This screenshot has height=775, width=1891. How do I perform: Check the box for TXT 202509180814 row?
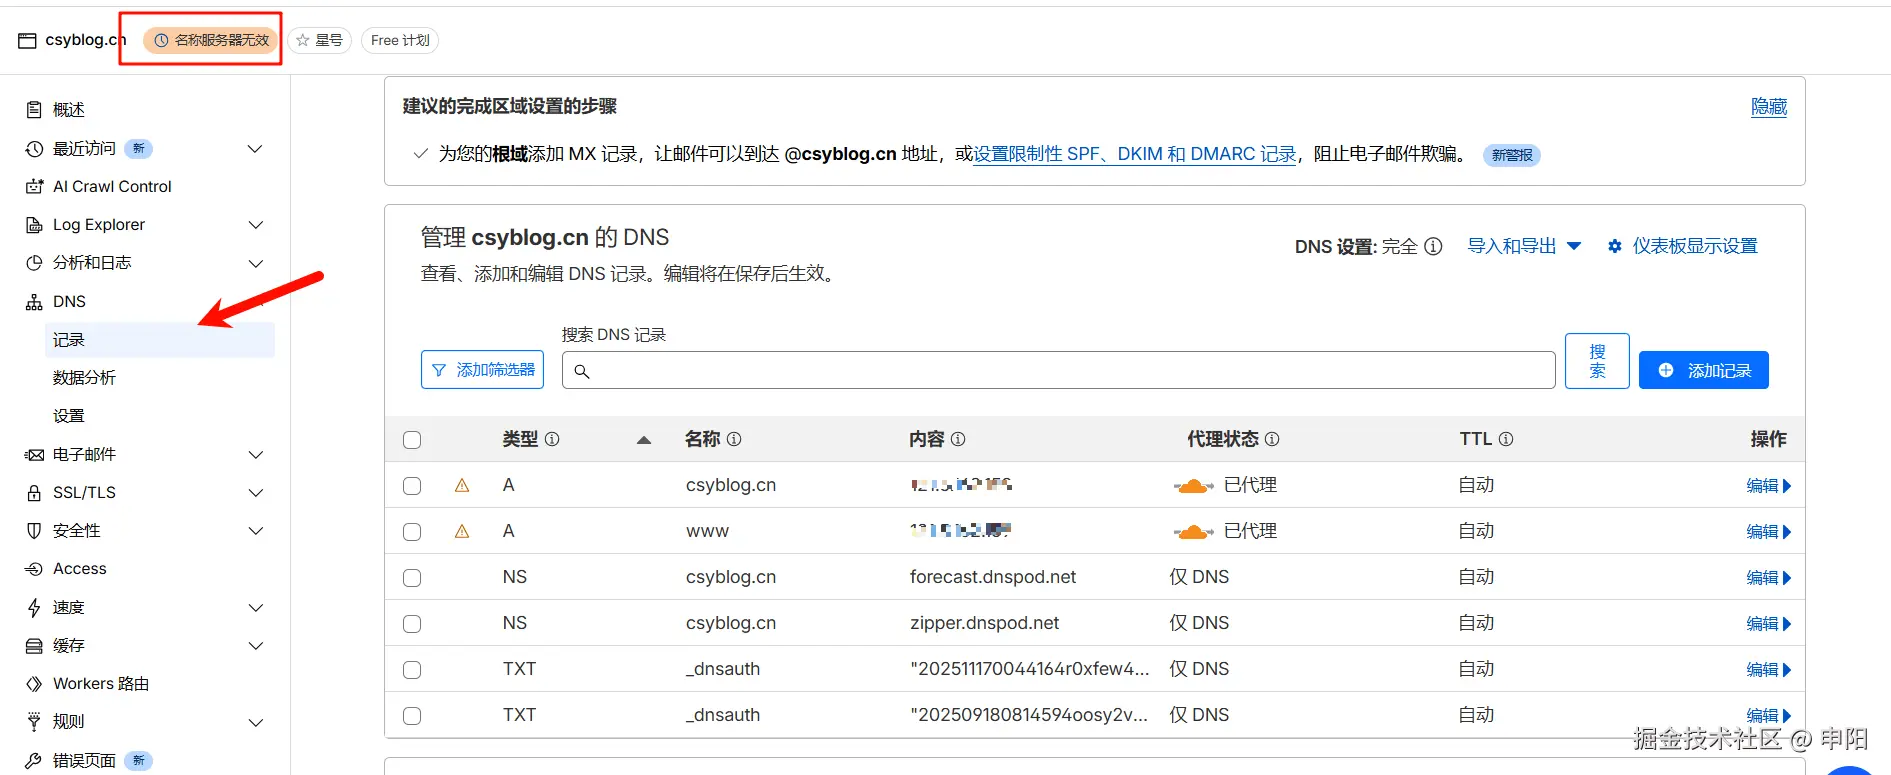click(x=412, y=716)
